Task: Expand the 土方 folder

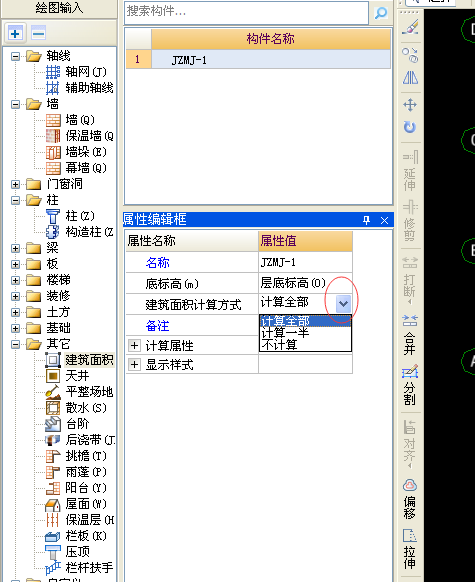Action: [x=15, y=312]
